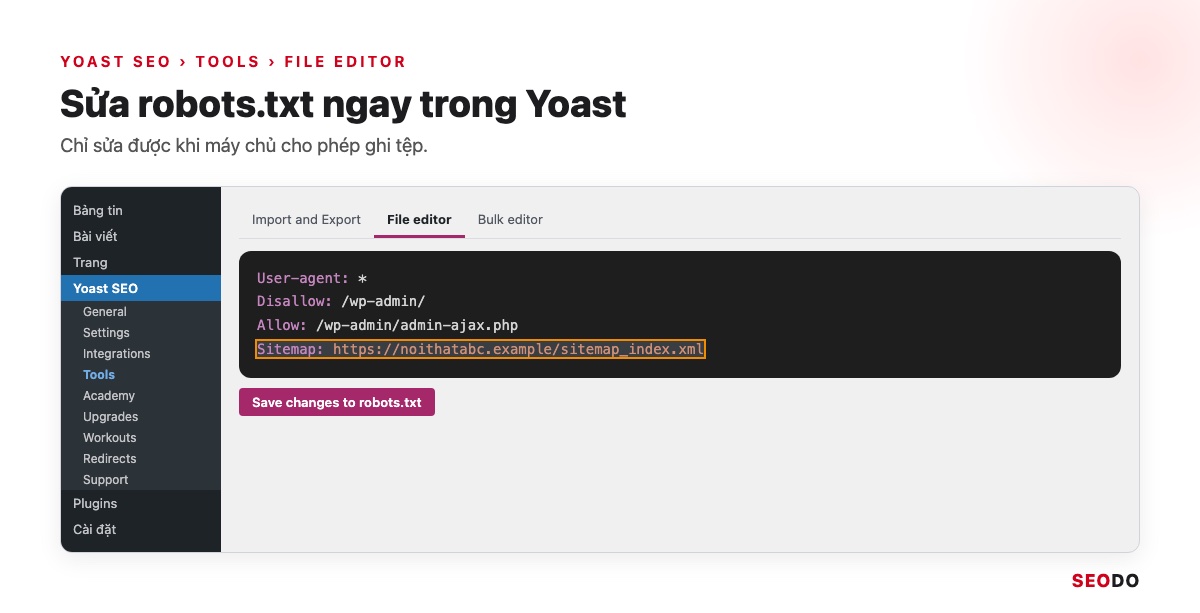Open Cài đặt in sidebar
This screenshot has width=1200, height=613.
click(141, 529)
